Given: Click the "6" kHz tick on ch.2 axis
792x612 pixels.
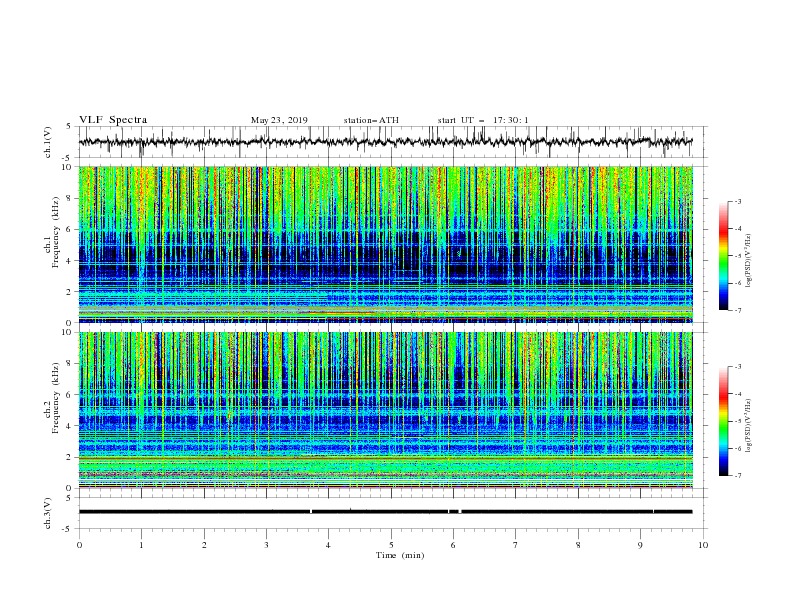Looking at the screenshot, I should (70, 395).
